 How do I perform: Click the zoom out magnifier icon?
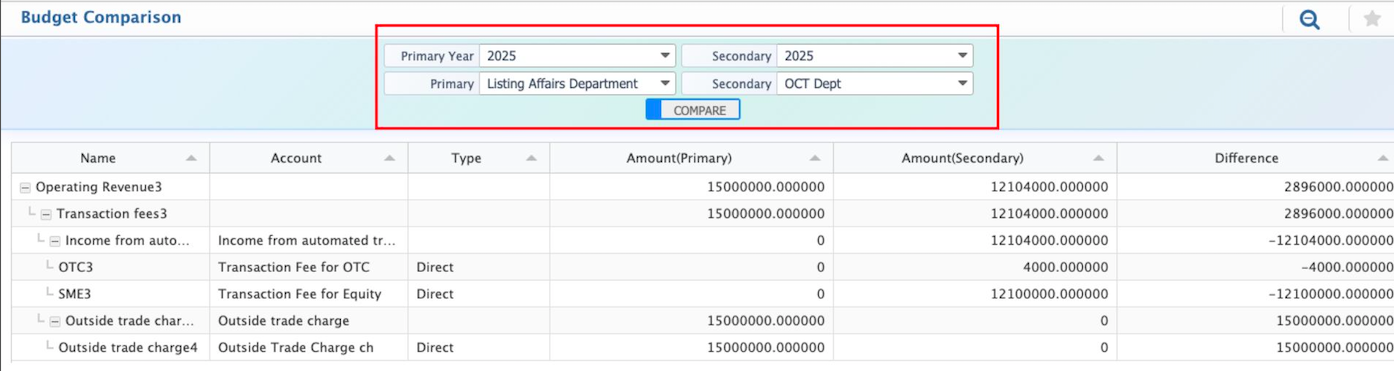(1309, 18)
